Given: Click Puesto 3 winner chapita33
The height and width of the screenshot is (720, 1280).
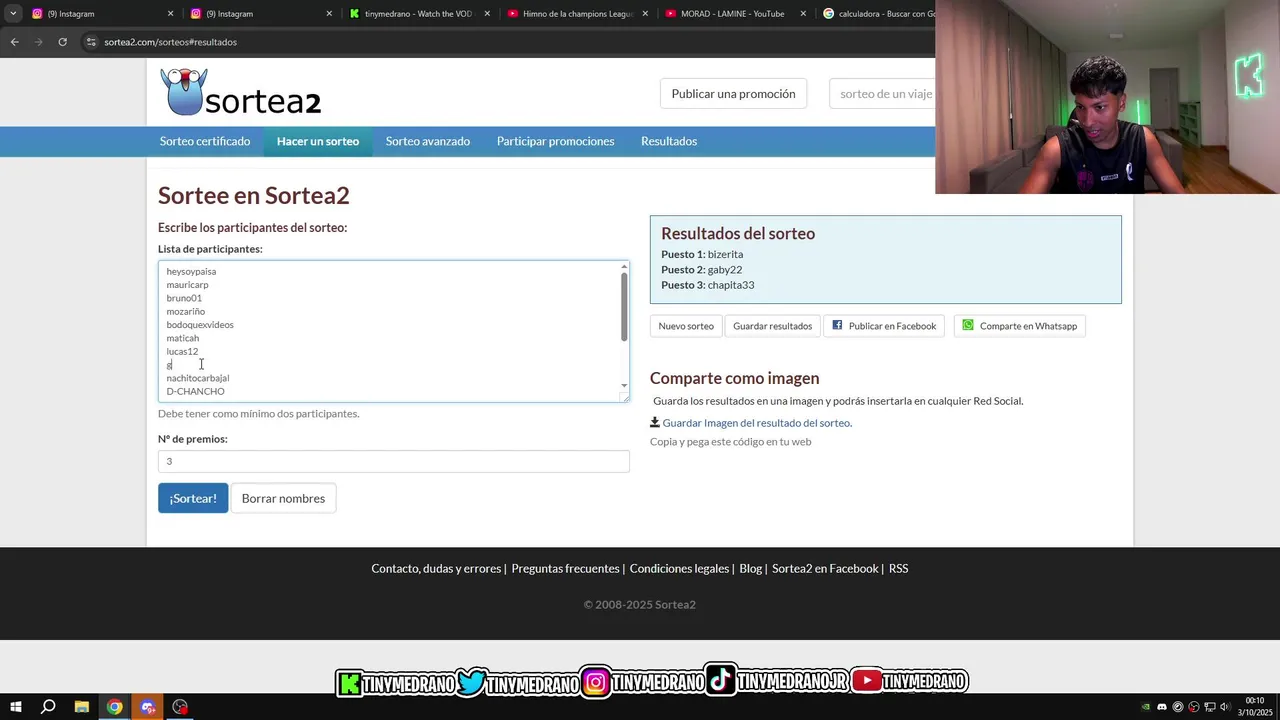Looking at the screenshot, I should pos(730,285).
